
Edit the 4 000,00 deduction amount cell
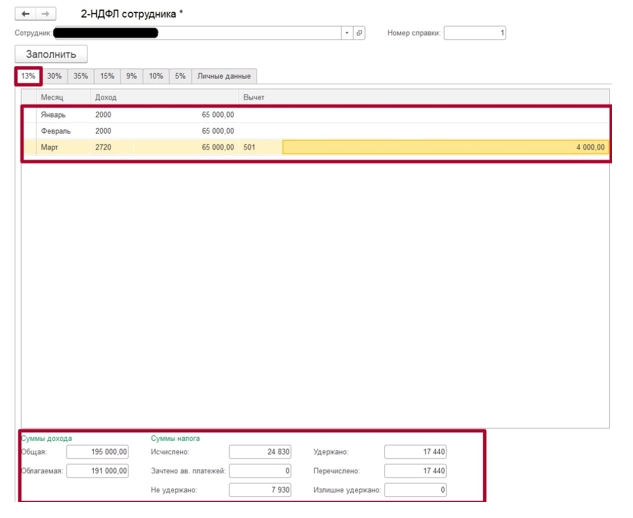pyautogui.click(x=445, y=147)
